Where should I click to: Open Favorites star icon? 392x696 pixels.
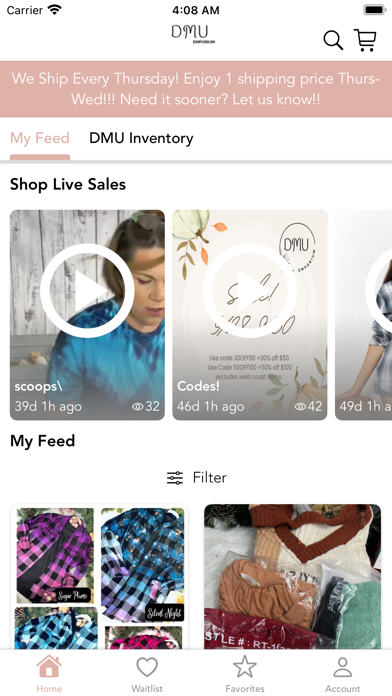click(x=245, y=673)
